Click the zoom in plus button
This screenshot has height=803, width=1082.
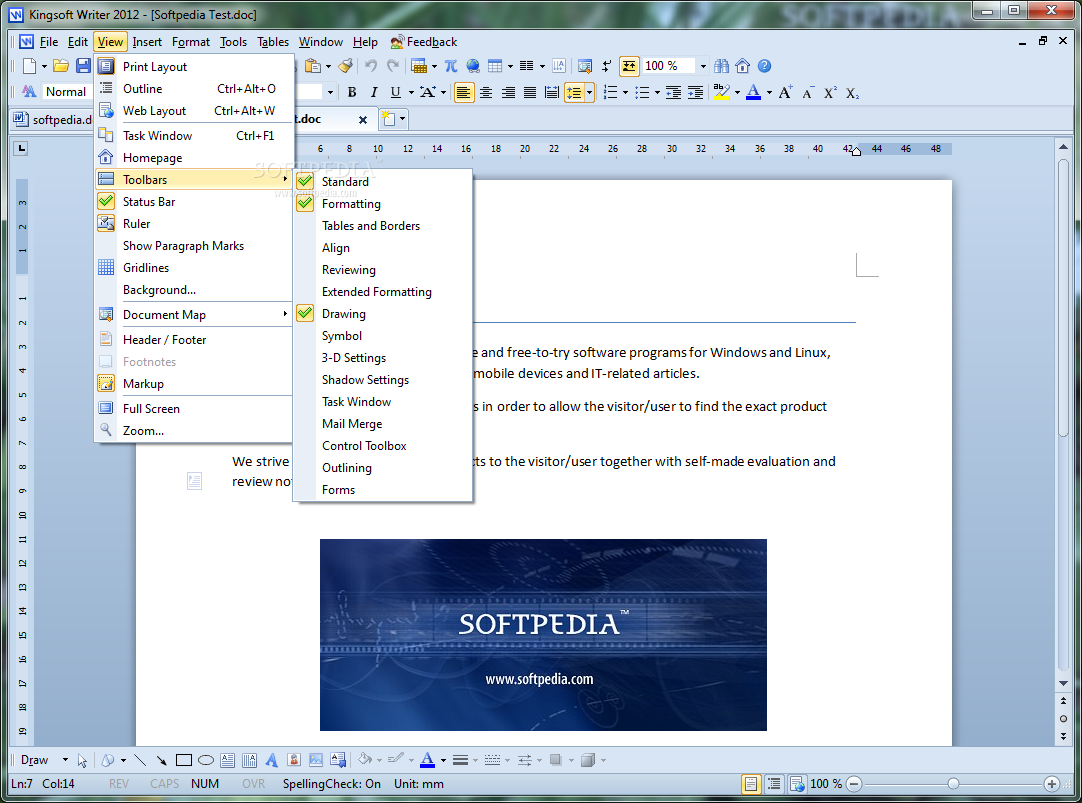click(1052, 784)
